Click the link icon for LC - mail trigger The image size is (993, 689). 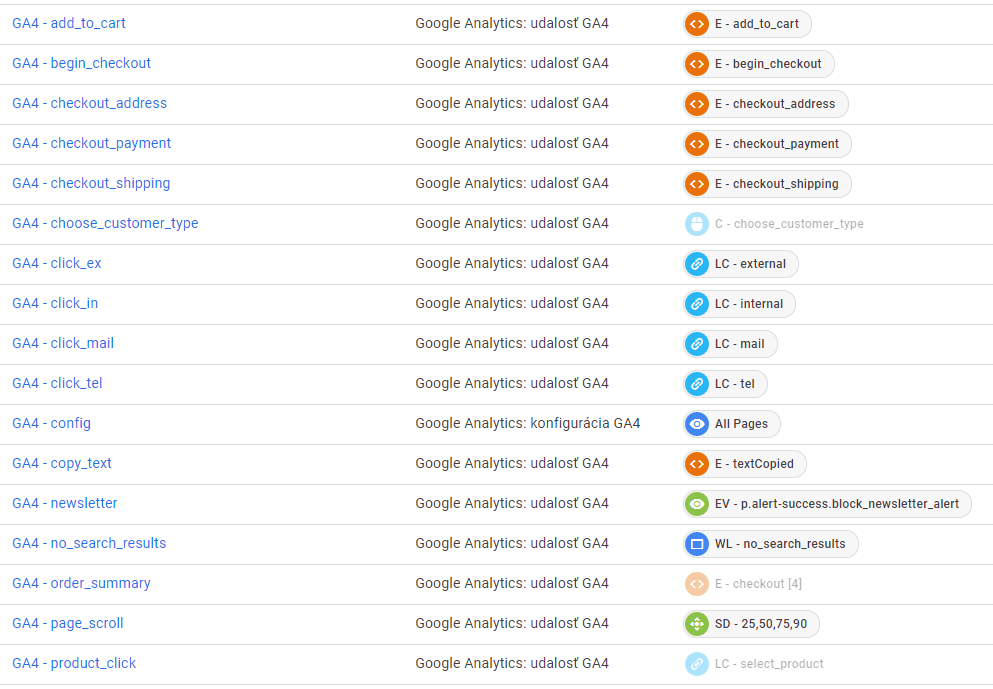[x=697, y=344]
